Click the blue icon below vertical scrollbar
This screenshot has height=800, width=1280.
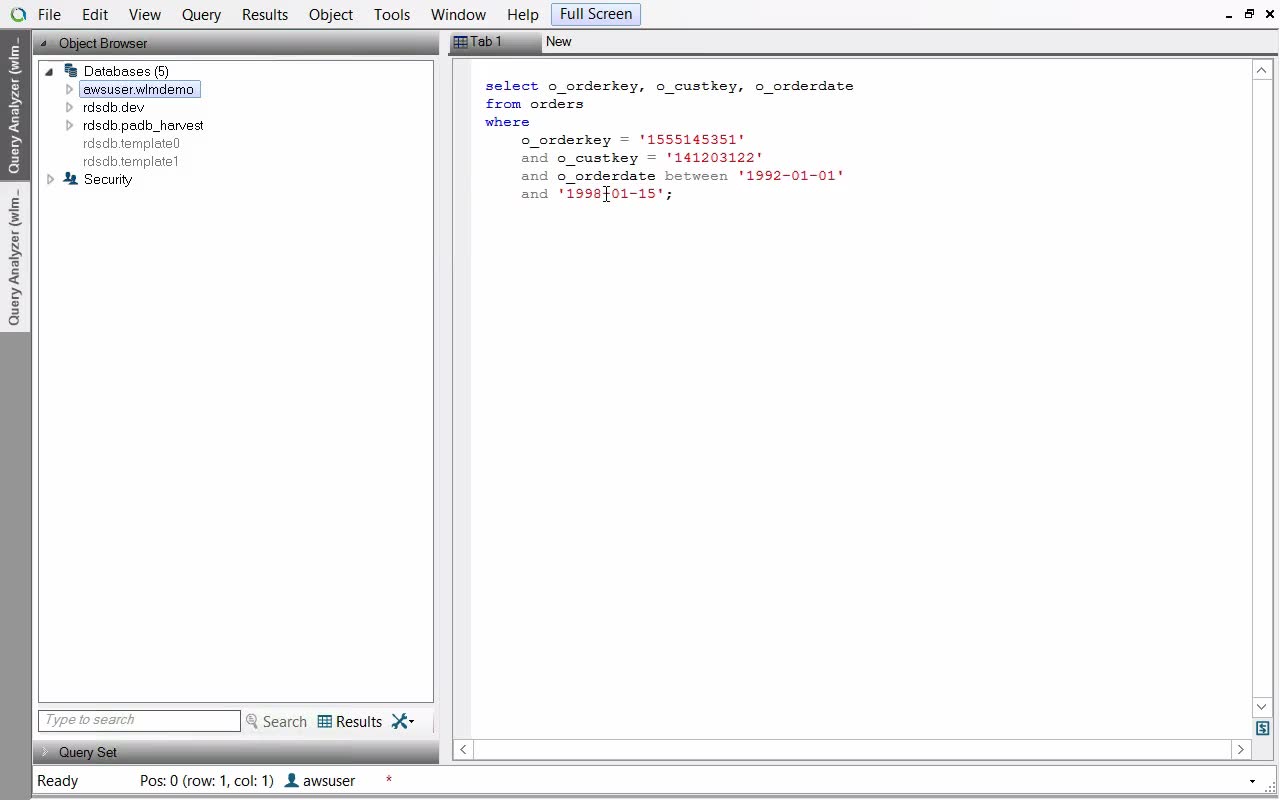pos(1262,729)
